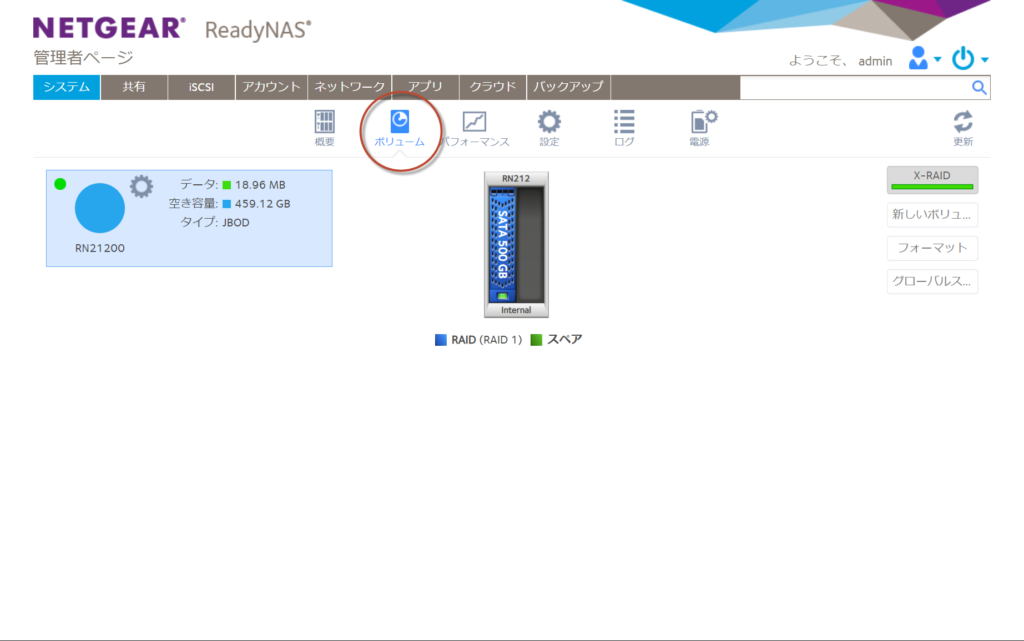Click the グローバルスペア button
Screen dimensions: 1024x641
point(931,281)
